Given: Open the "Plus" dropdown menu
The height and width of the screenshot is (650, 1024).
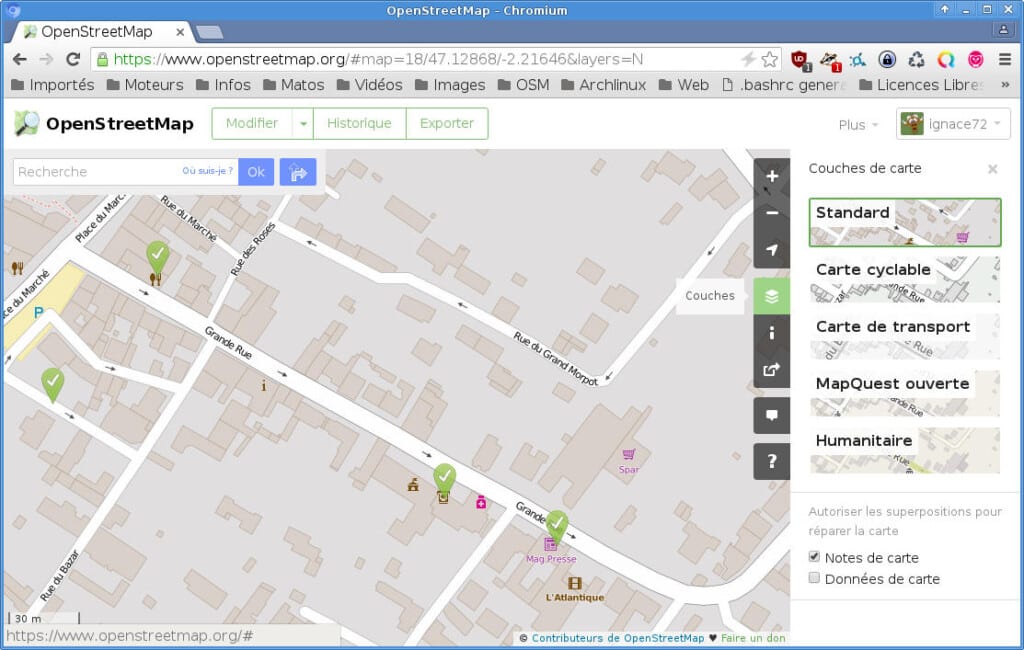Looking at the screenshot, I should point(856,124).
